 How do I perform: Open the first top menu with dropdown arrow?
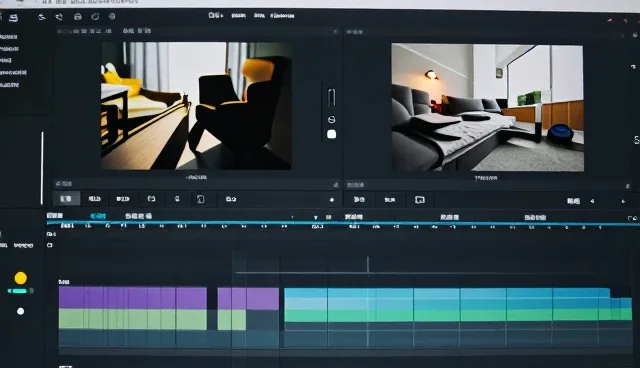pos(216,16)
